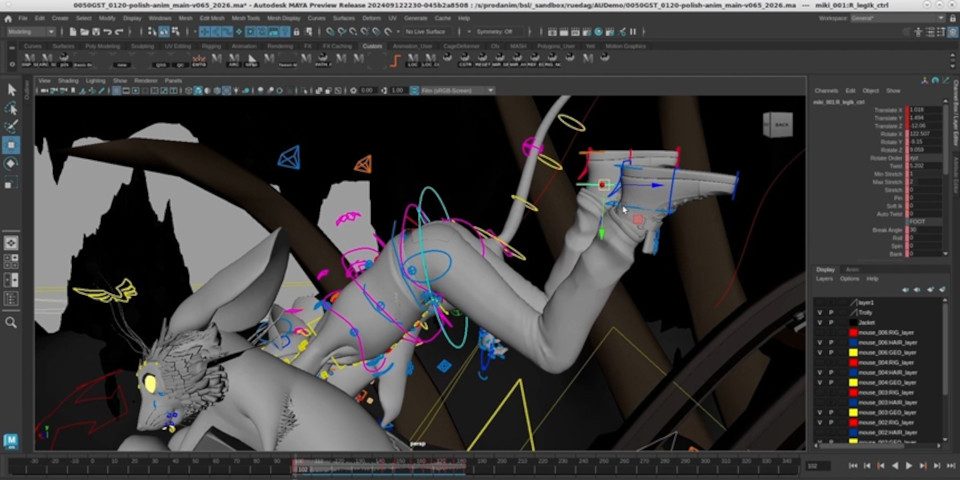Click the search magnifier in left sidebar
The image size is (960, 480).
coord(11,322)
